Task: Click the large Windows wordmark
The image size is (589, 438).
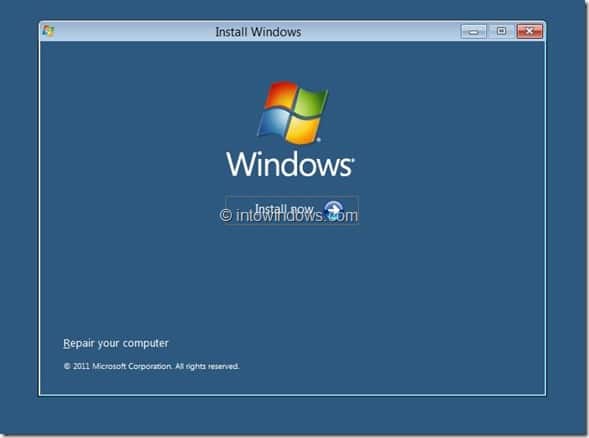Action: (x=290, y=164)
